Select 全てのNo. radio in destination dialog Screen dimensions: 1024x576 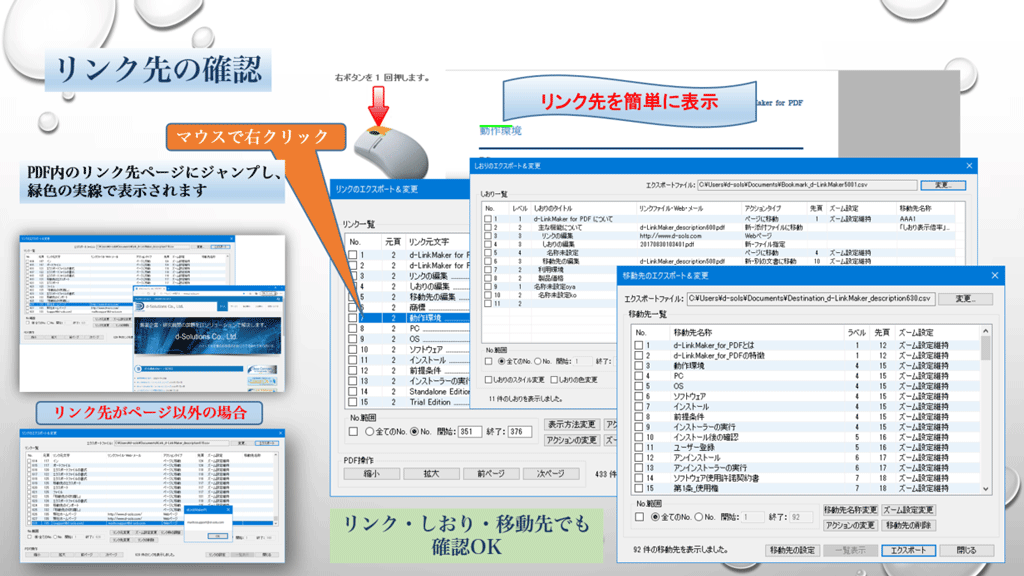click(657, 517)
